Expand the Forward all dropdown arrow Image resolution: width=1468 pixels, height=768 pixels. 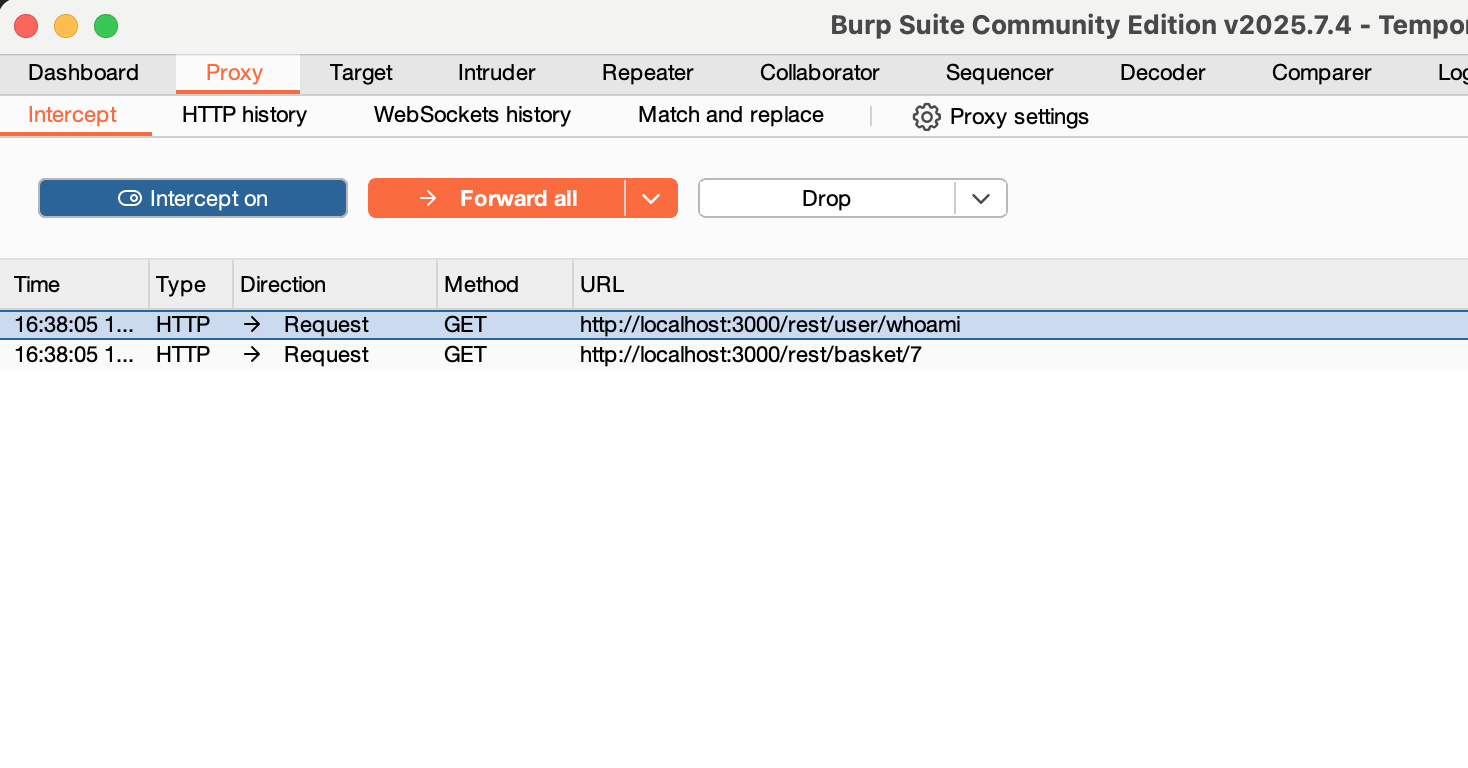pyautogui.click(x=651, y=198)
